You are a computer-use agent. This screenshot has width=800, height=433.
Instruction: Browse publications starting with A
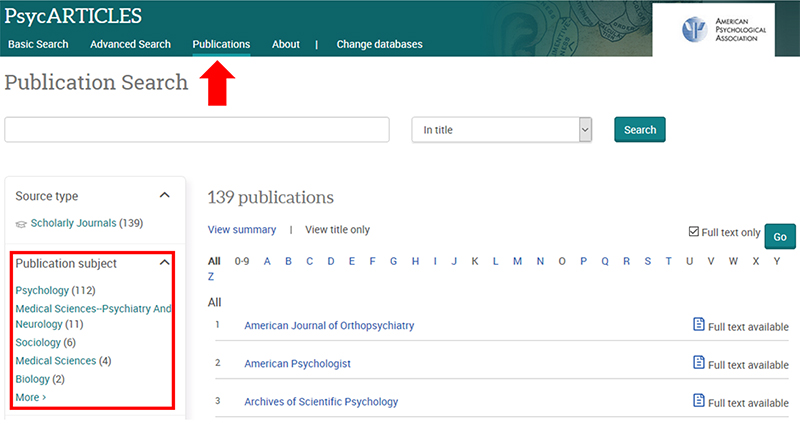coord(267,261)
